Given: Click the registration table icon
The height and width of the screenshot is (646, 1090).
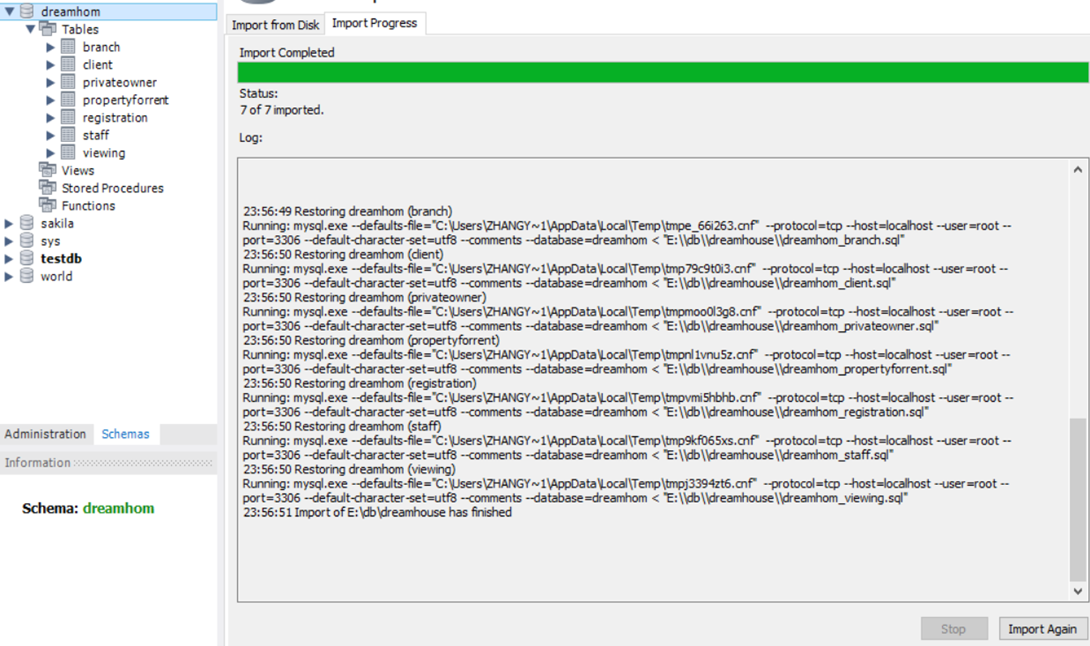Looking at the screenshot, I should pos(68,117).
